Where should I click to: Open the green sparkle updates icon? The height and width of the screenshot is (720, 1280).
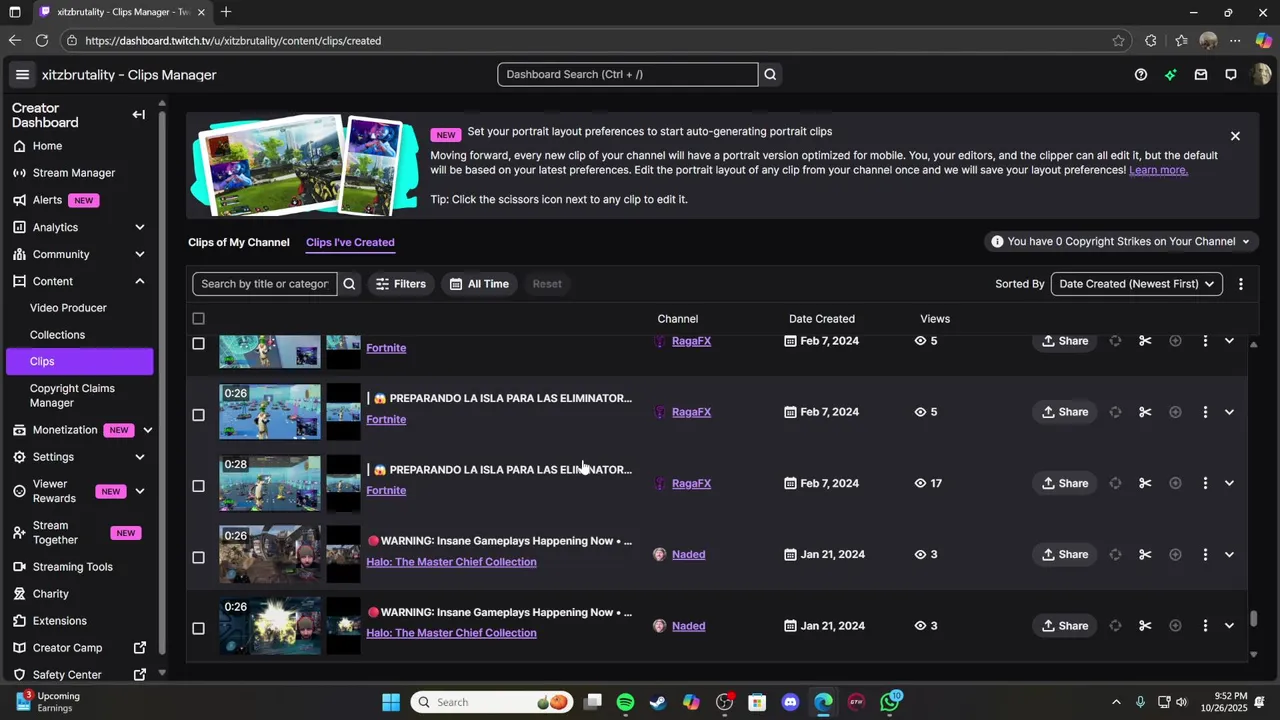(1171, 75)
